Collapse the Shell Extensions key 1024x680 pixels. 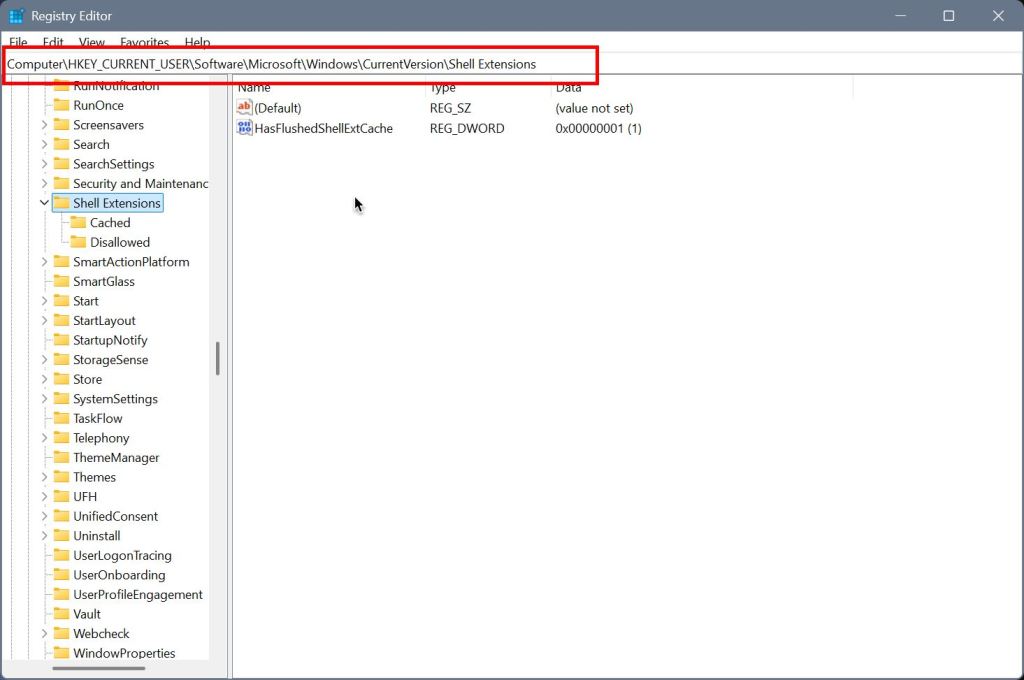click(x=44, y=203)
